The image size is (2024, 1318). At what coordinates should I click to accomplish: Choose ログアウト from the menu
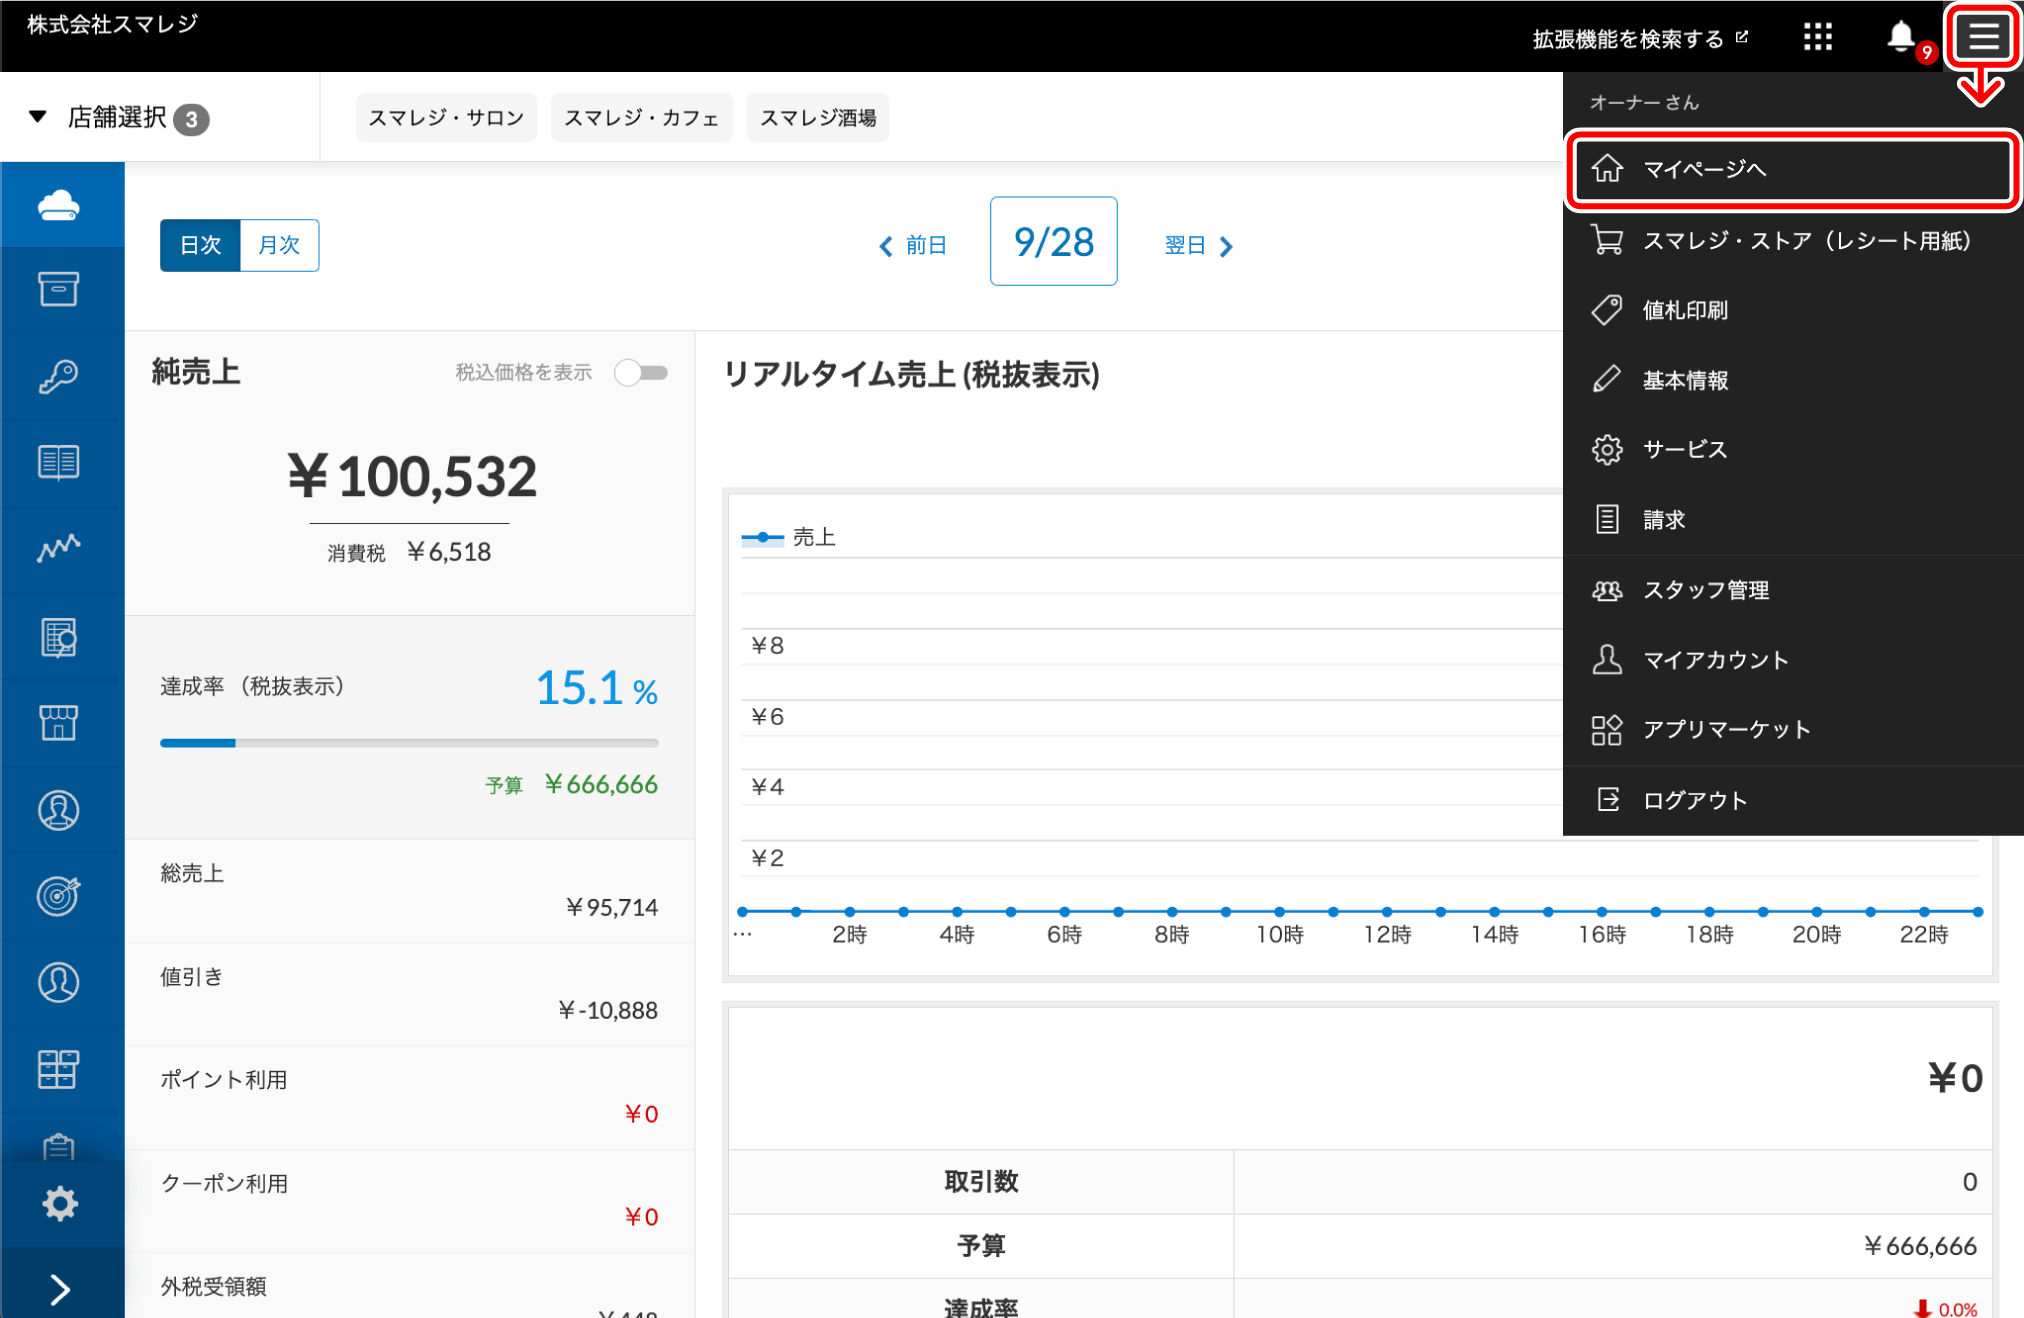[x=1694, y=800]
